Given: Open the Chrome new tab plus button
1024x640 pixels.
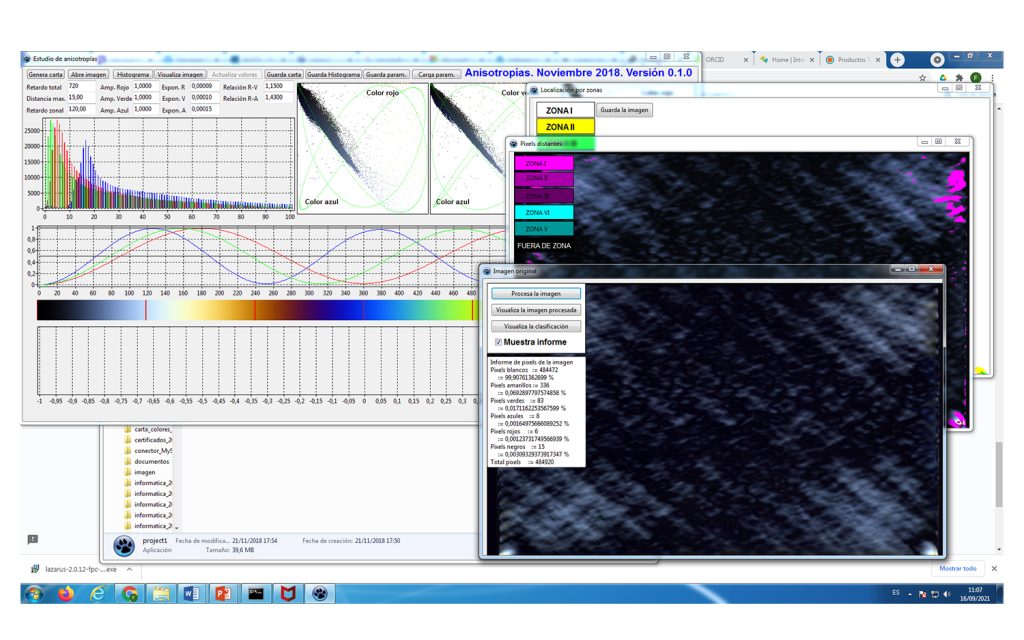Looking at the screenshot, I should coord(897,60).
